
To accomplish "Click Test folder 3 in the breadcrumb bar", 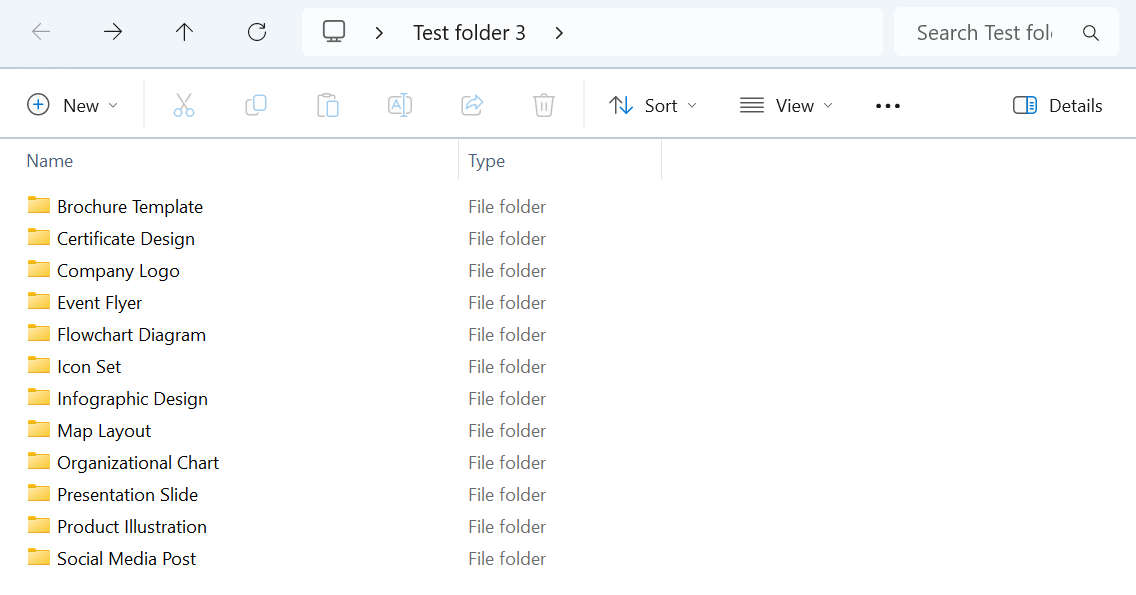I will pos(470,31).
